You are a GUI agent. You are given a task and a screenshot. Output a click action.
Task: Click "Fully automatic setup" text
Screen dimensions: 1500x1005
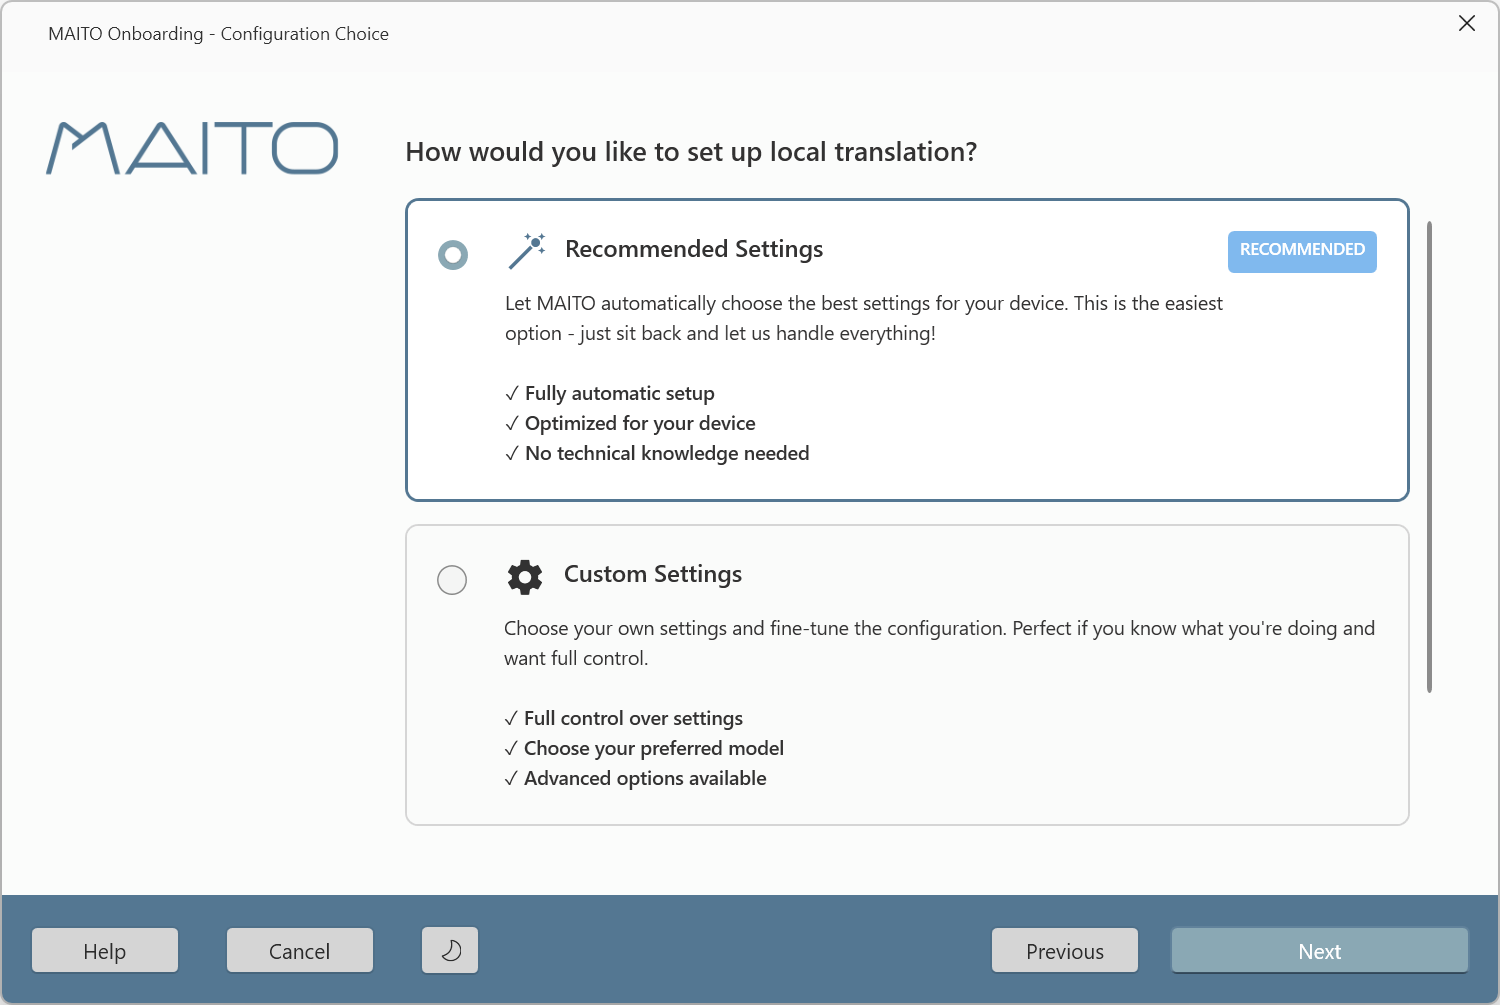[620, 393]
